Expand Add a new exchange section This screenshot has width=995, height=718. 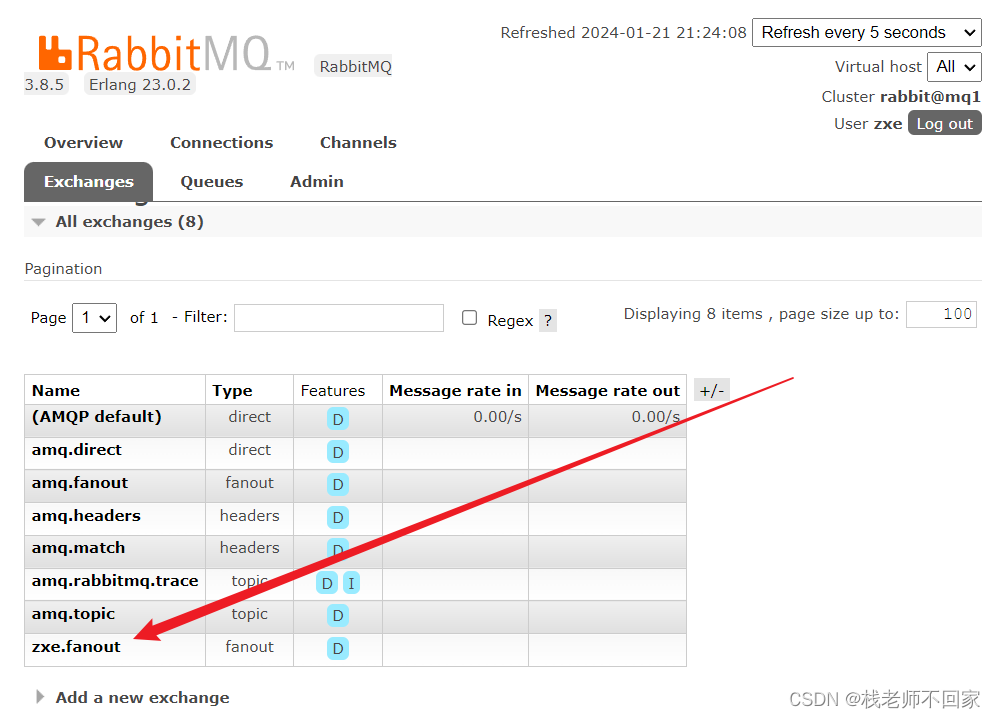142,698
